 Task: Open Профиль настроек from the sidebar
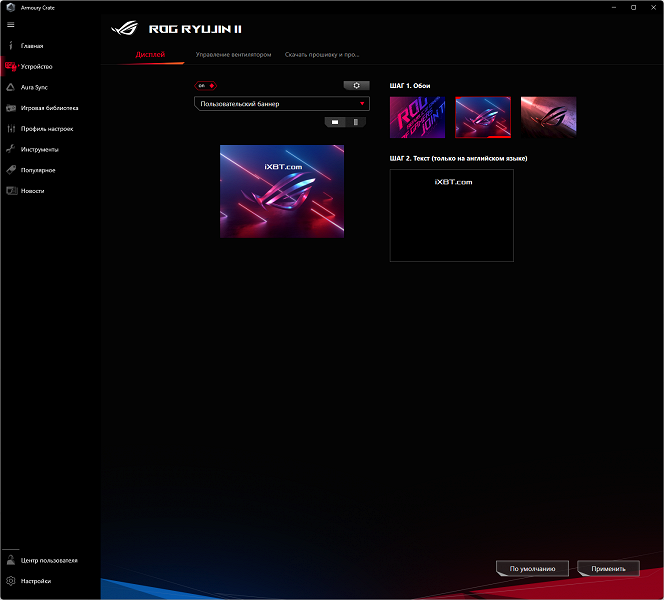click(x=47, y=129)
